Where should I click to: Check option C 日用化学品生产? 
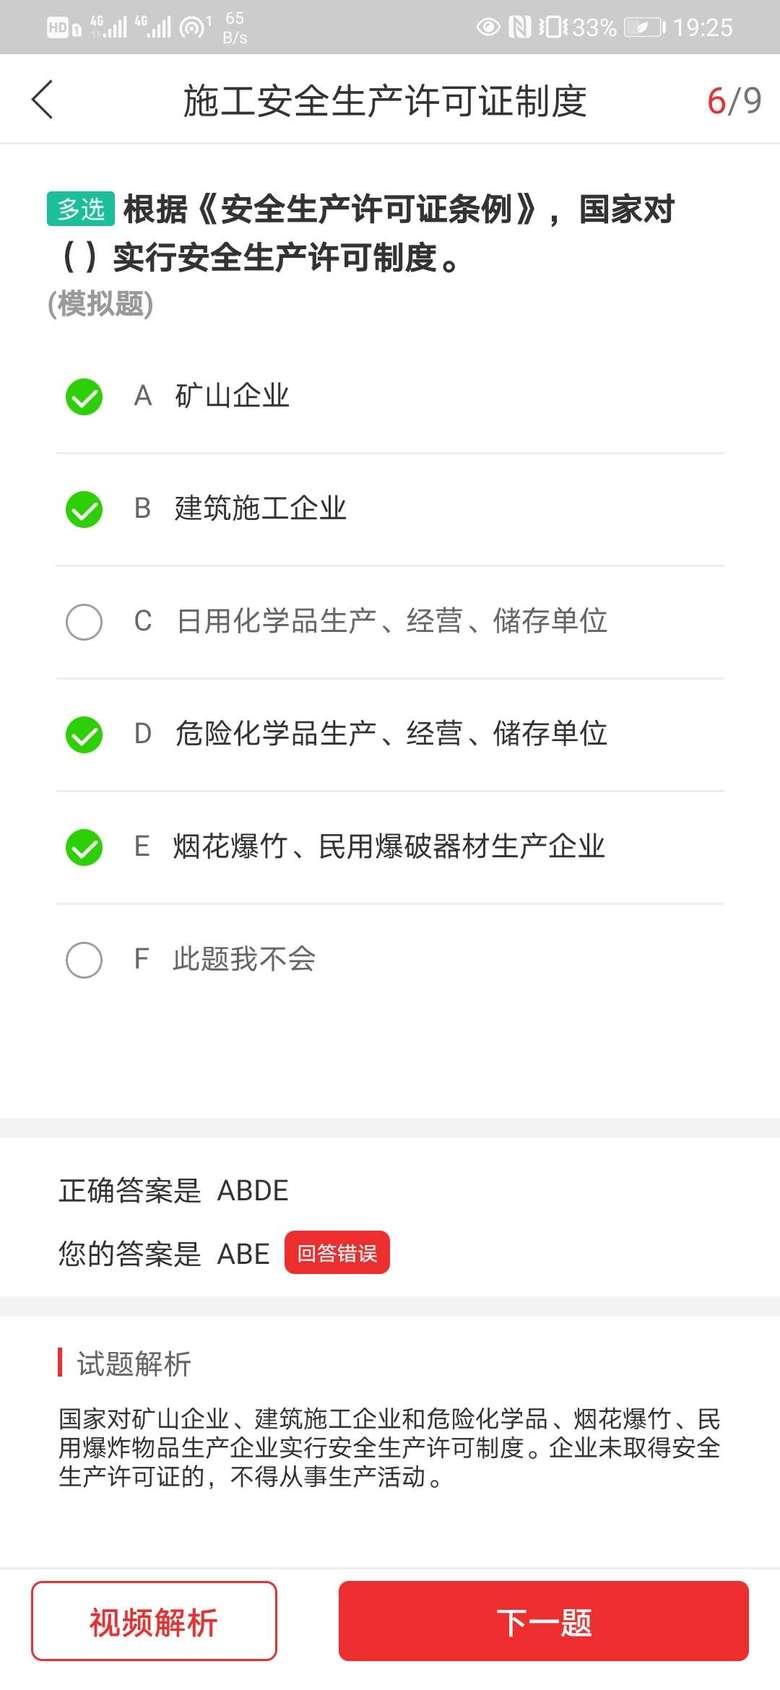[x=84, y=621]
